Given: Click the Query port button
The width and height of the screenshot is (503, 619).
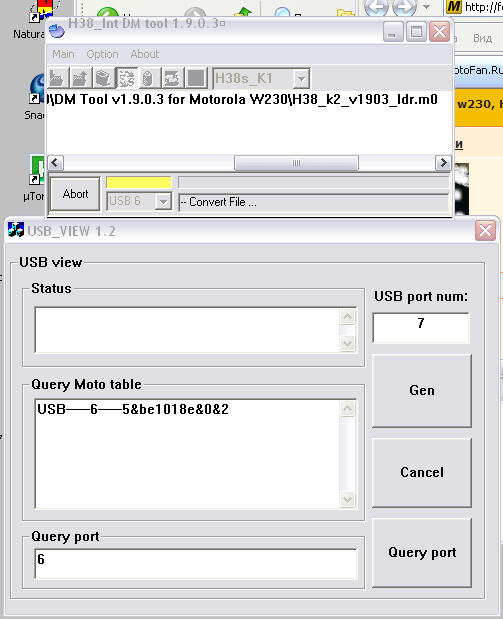Looking at the screenshot, I should click(x=422, y=553).
